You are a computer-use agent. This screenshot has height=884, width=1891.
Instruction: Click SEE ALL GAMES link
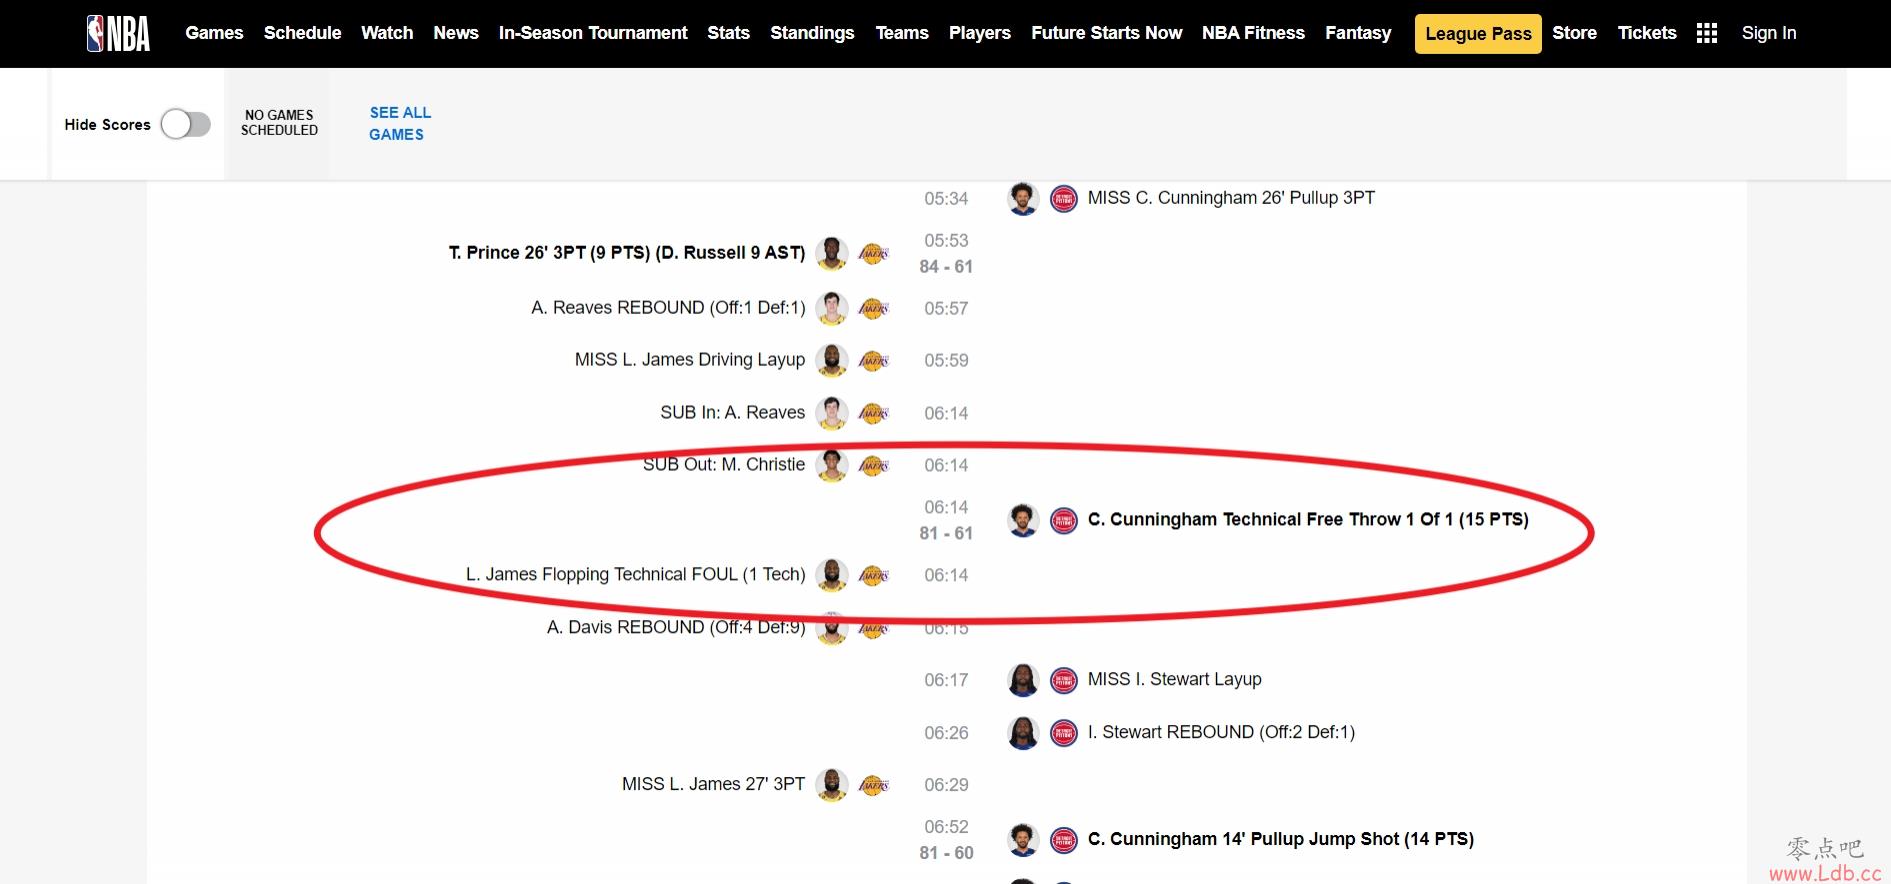click(400, 123)
